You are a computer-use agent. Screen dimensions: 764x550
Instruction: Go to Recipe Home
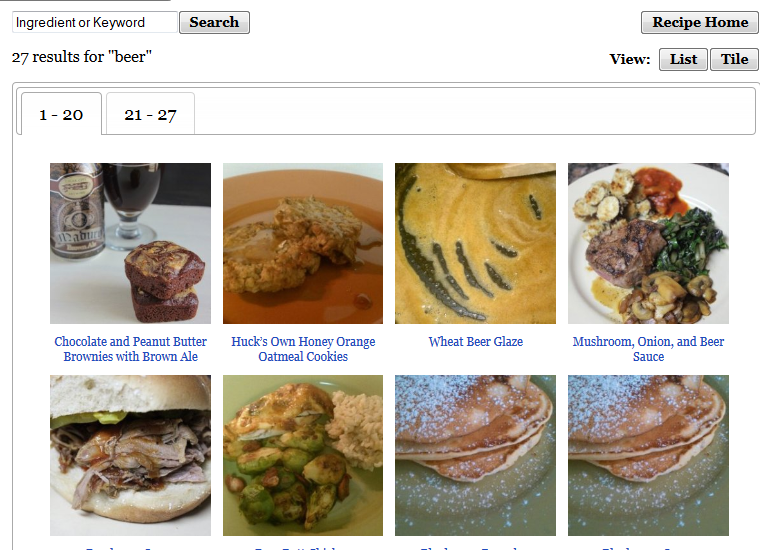[x=700, y=22]
